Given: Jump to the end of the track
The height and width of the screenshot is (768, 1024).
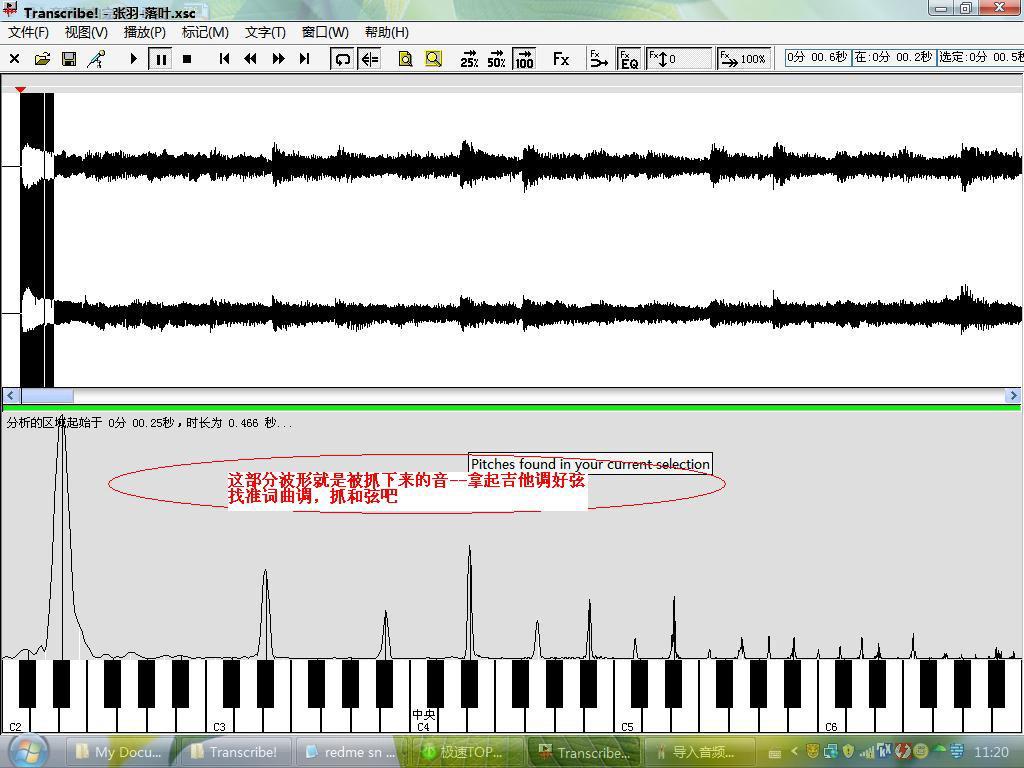Looking at the screenshot, I should point(304,59).
